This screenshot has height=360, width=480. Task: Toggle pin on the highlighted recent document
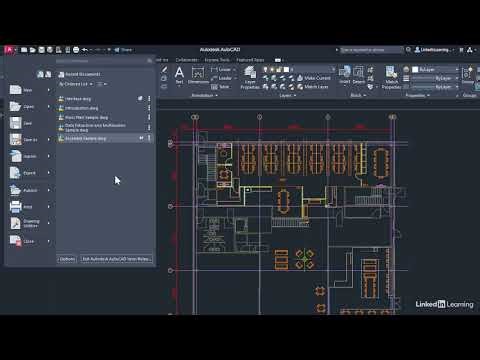[x=141, y=138]
